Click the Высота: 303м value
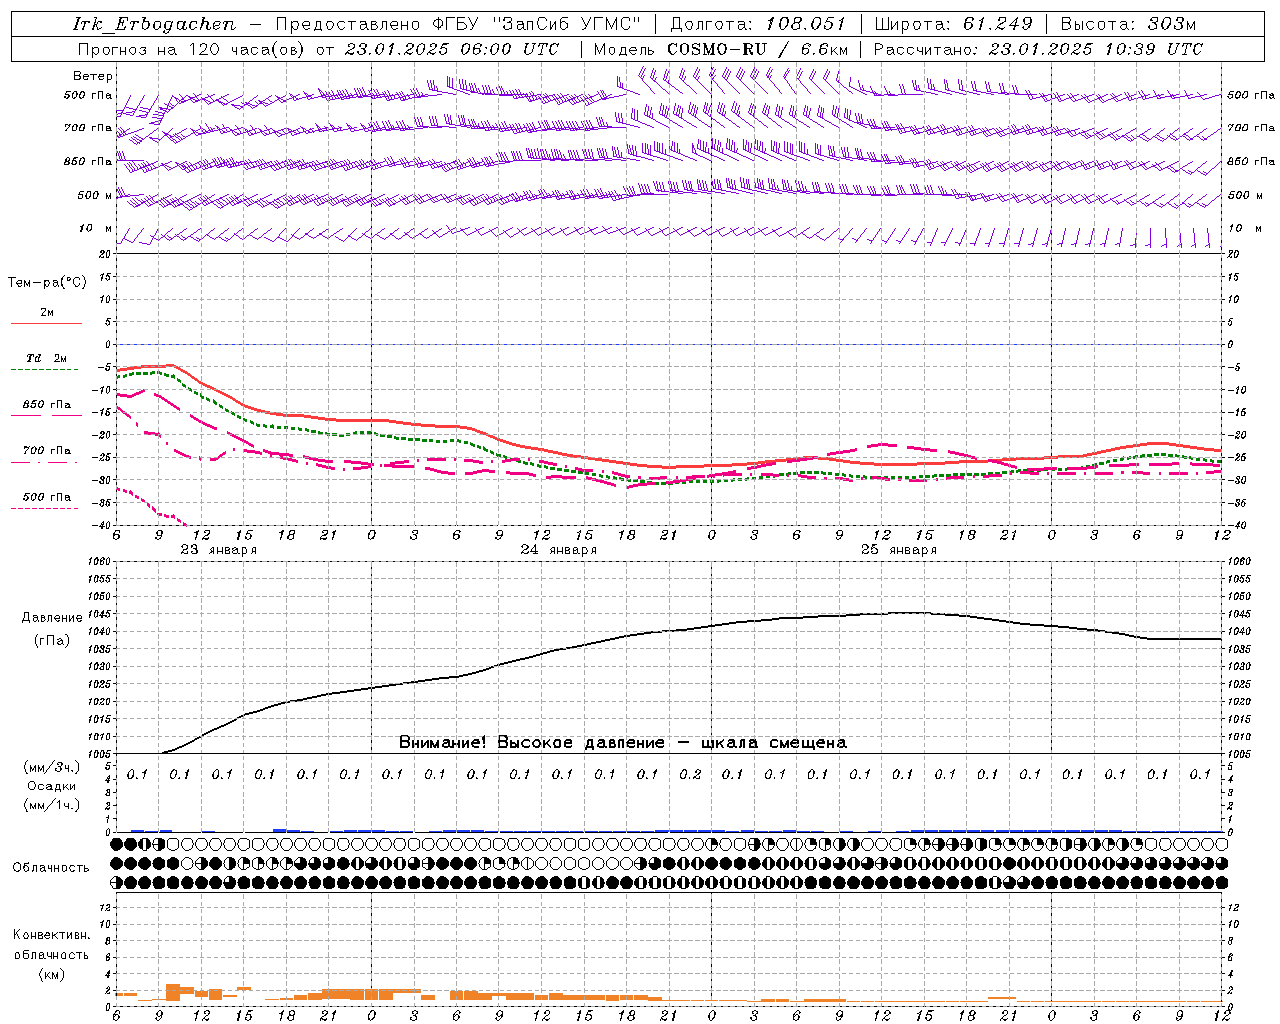Image resolution: width=1280 pixels, height=1024 pixels. pyautogui.click(x=1128, y=24)
